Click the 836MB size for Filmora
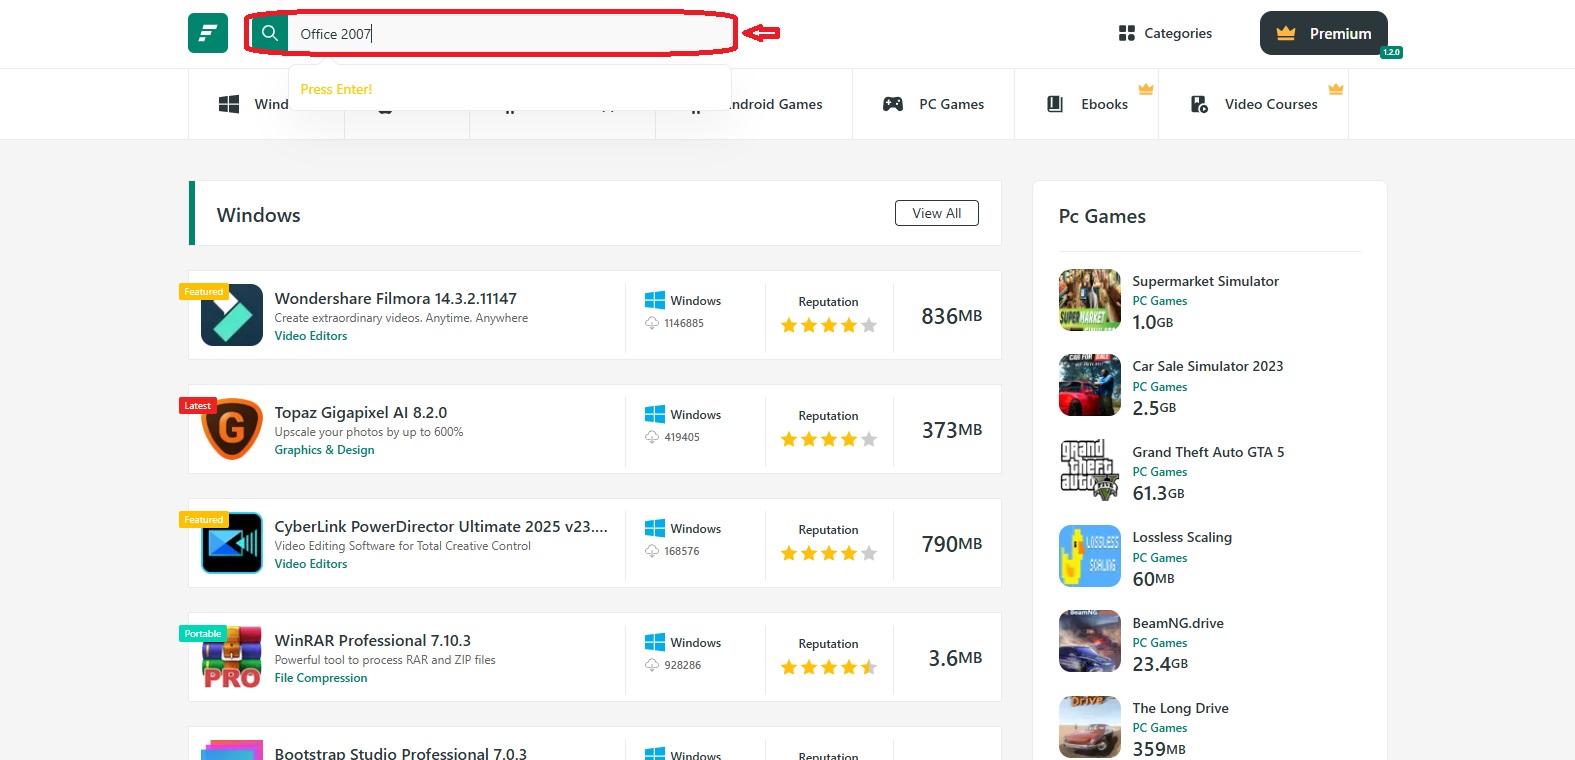1575x760 pixels. 952,316
